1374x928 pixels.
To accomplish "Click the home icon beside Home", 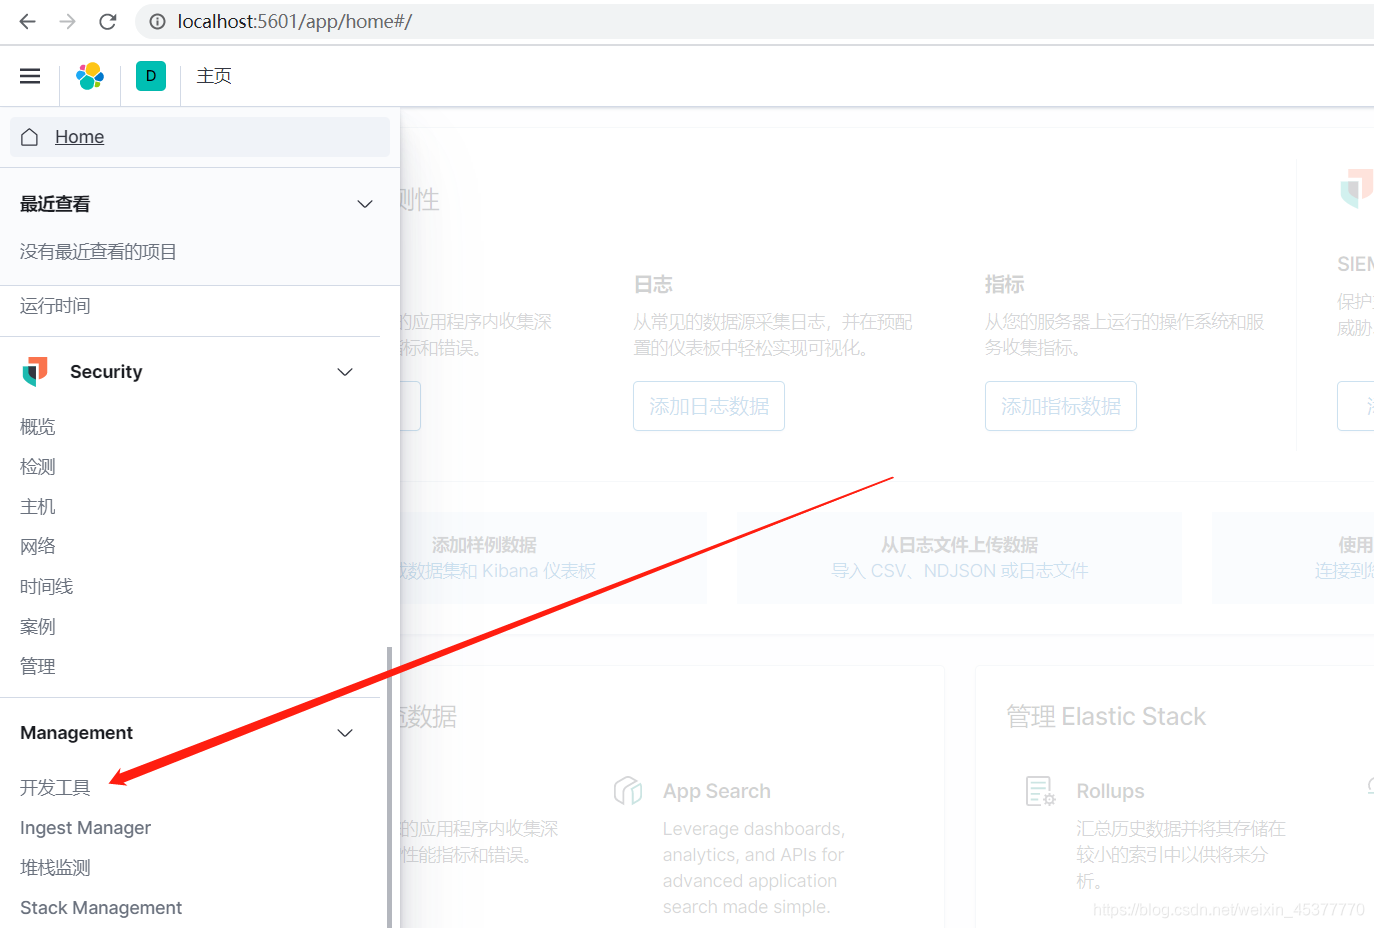I will tap(30, 137).
